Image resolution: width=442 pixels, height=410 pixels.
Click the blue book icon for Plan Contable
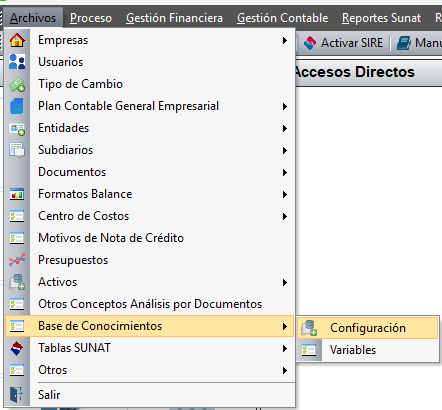tap(17, 106)
